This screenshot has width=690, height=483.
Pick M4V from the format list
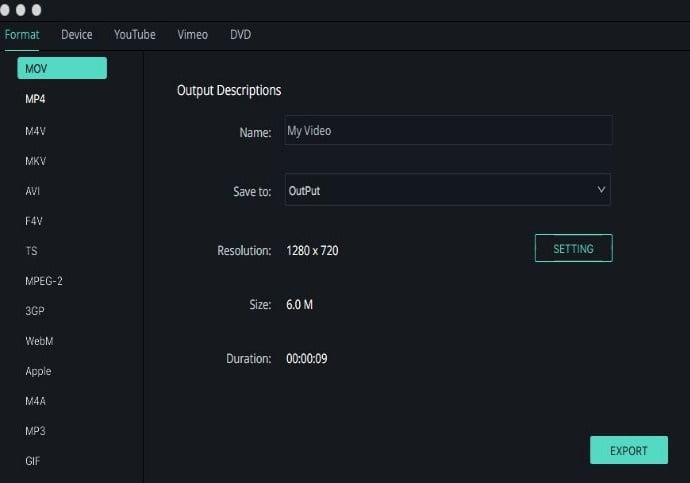(35, 131)
